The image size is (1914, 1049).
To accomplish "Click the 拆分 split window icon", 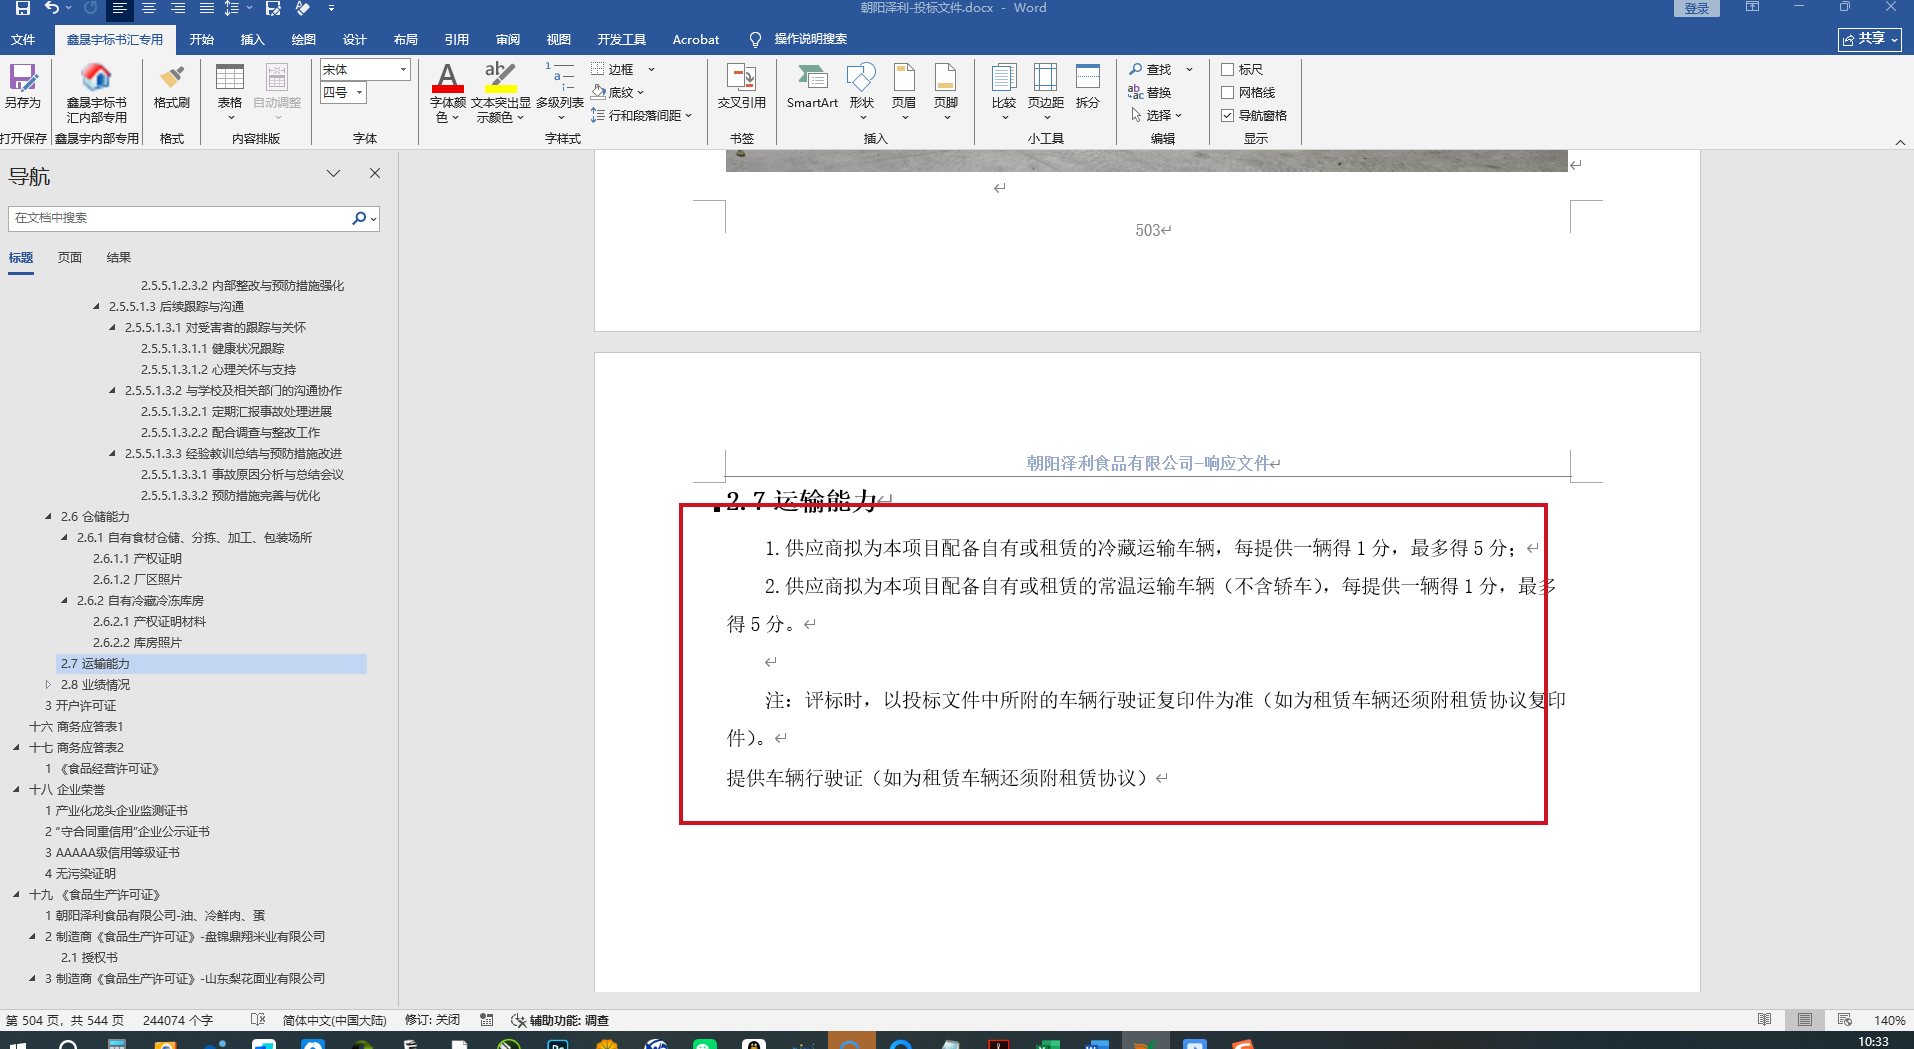I will (1088, 86).
